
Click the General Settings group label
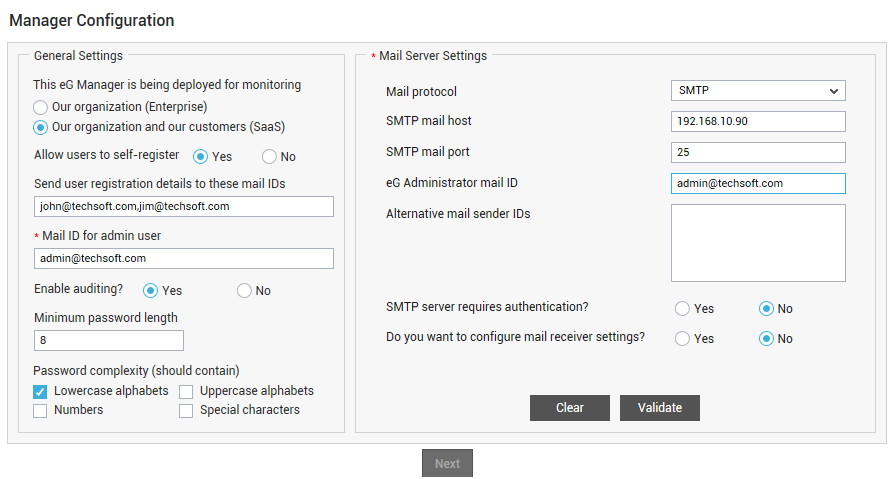[x=78, y=56]
